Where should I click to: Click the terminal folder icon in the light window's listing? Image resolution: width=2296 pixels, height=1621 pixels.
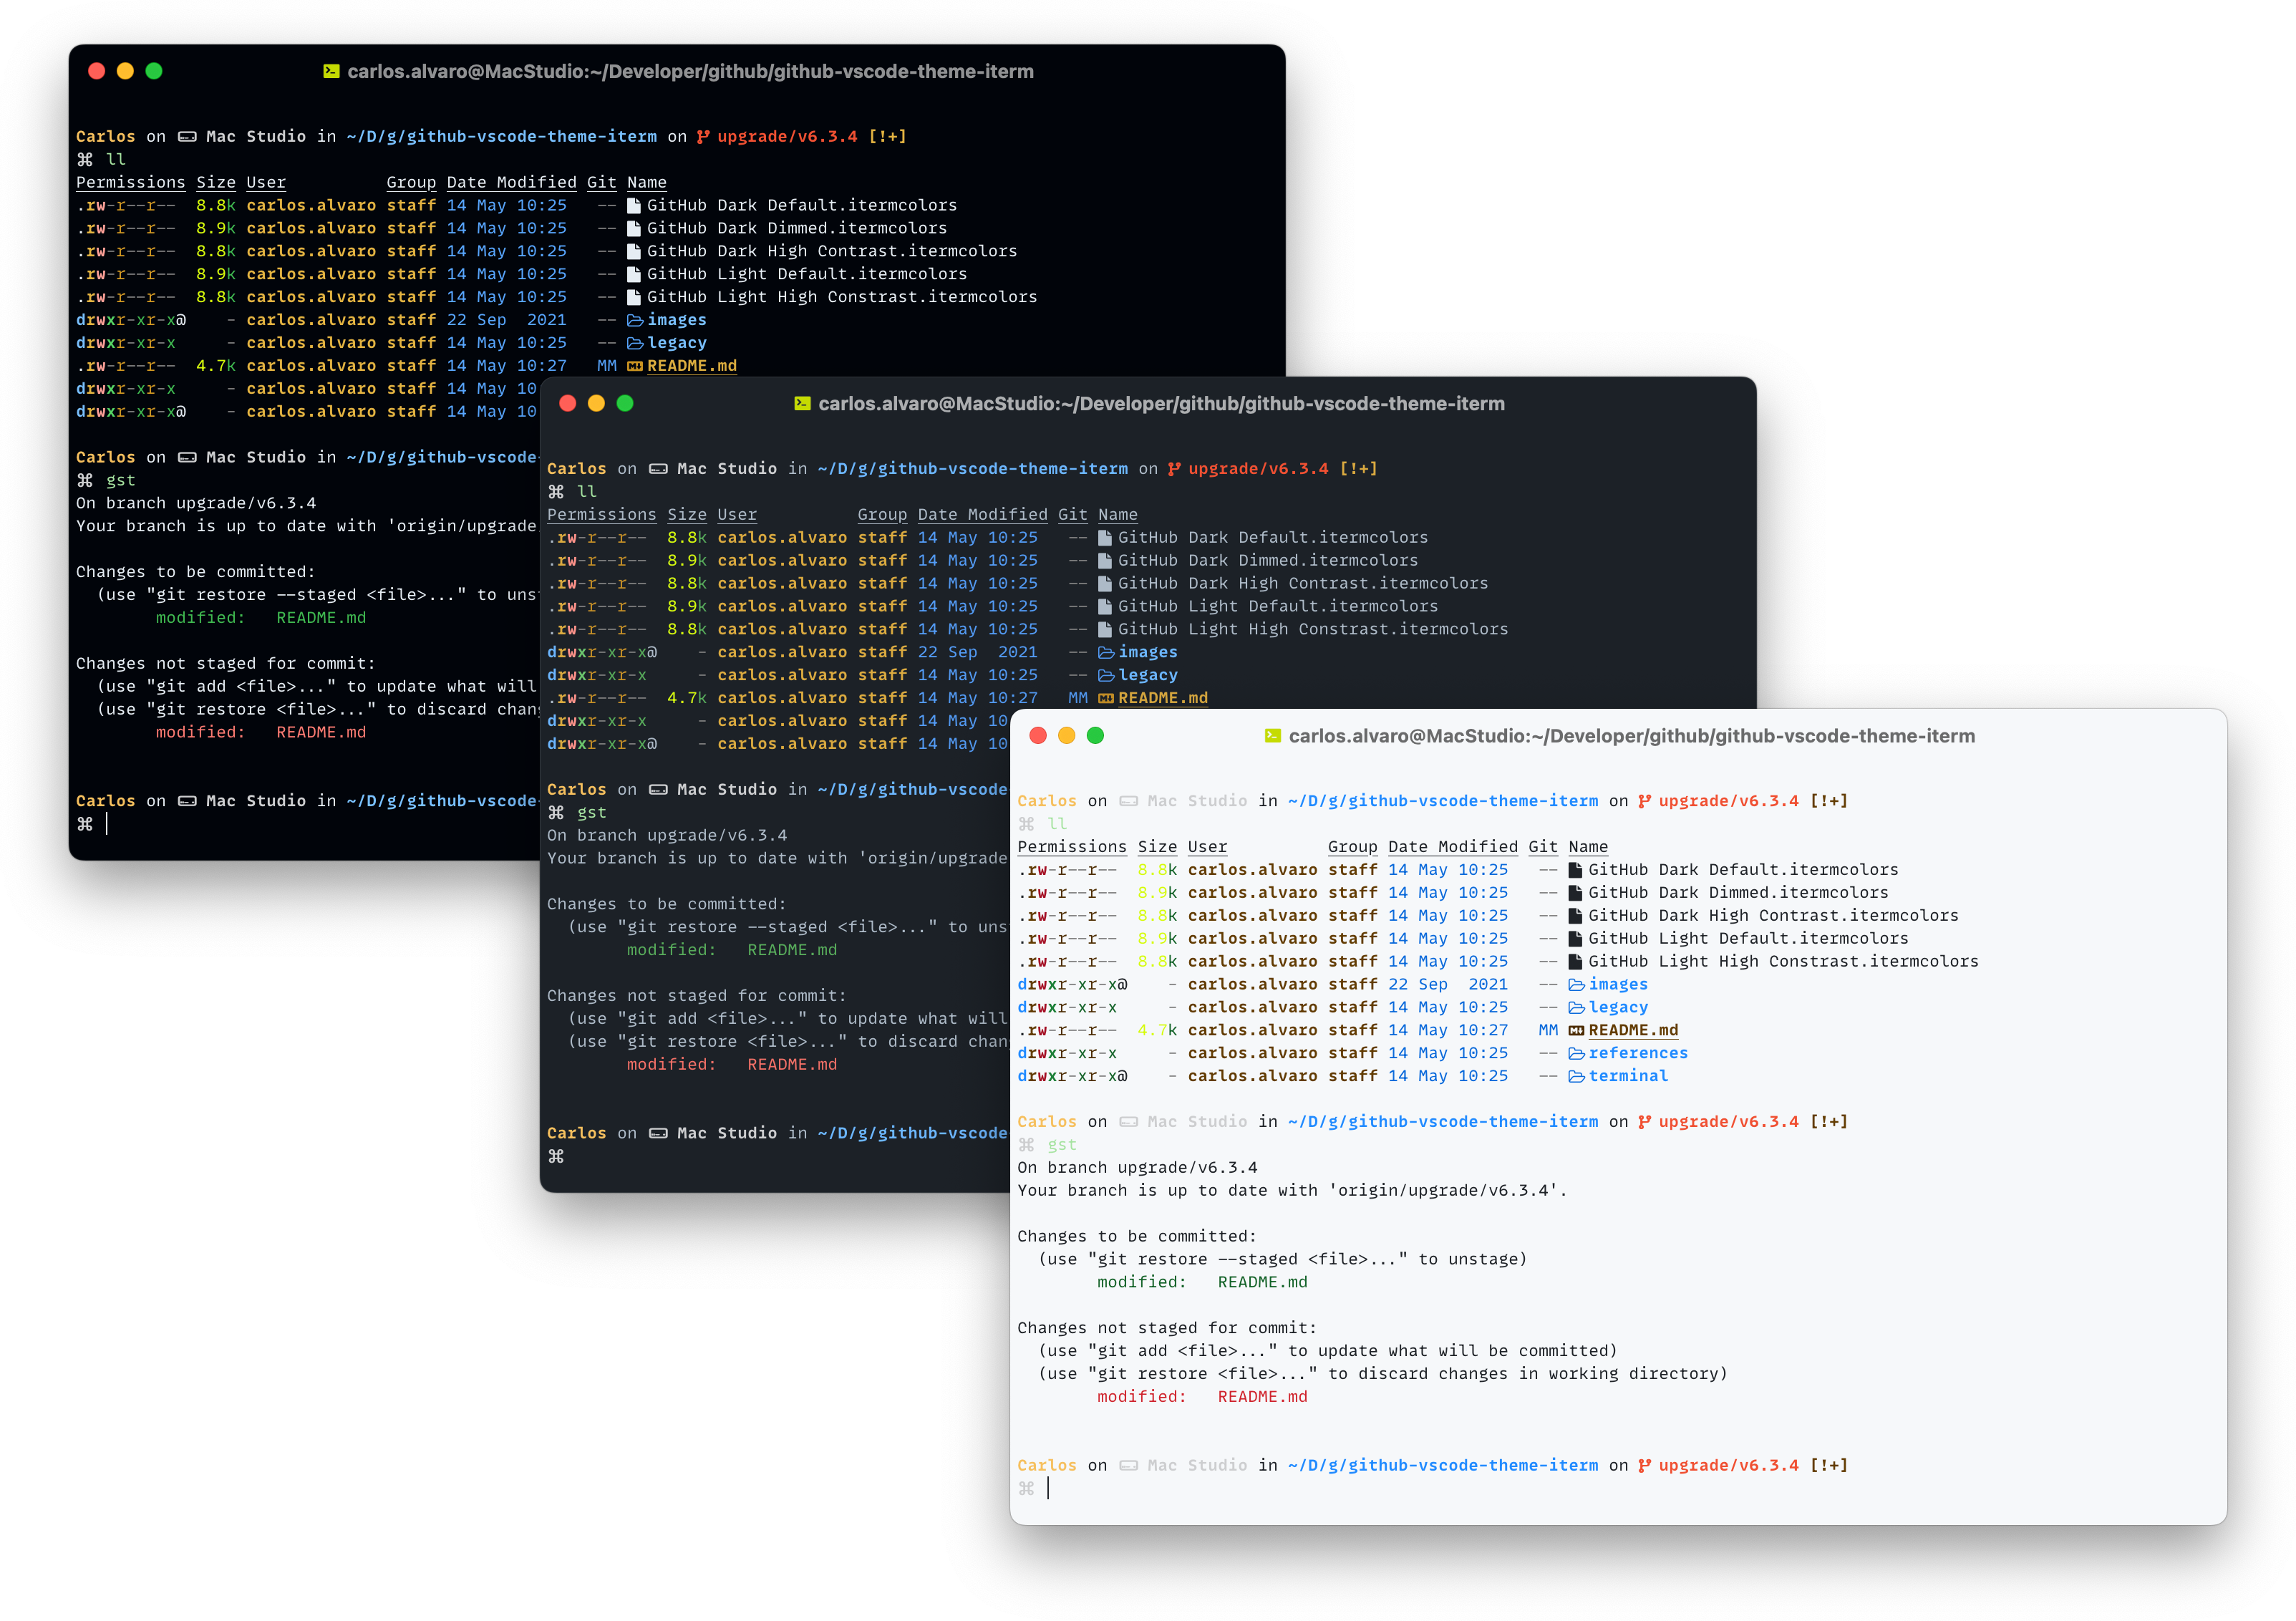tap(1576, 1076)
